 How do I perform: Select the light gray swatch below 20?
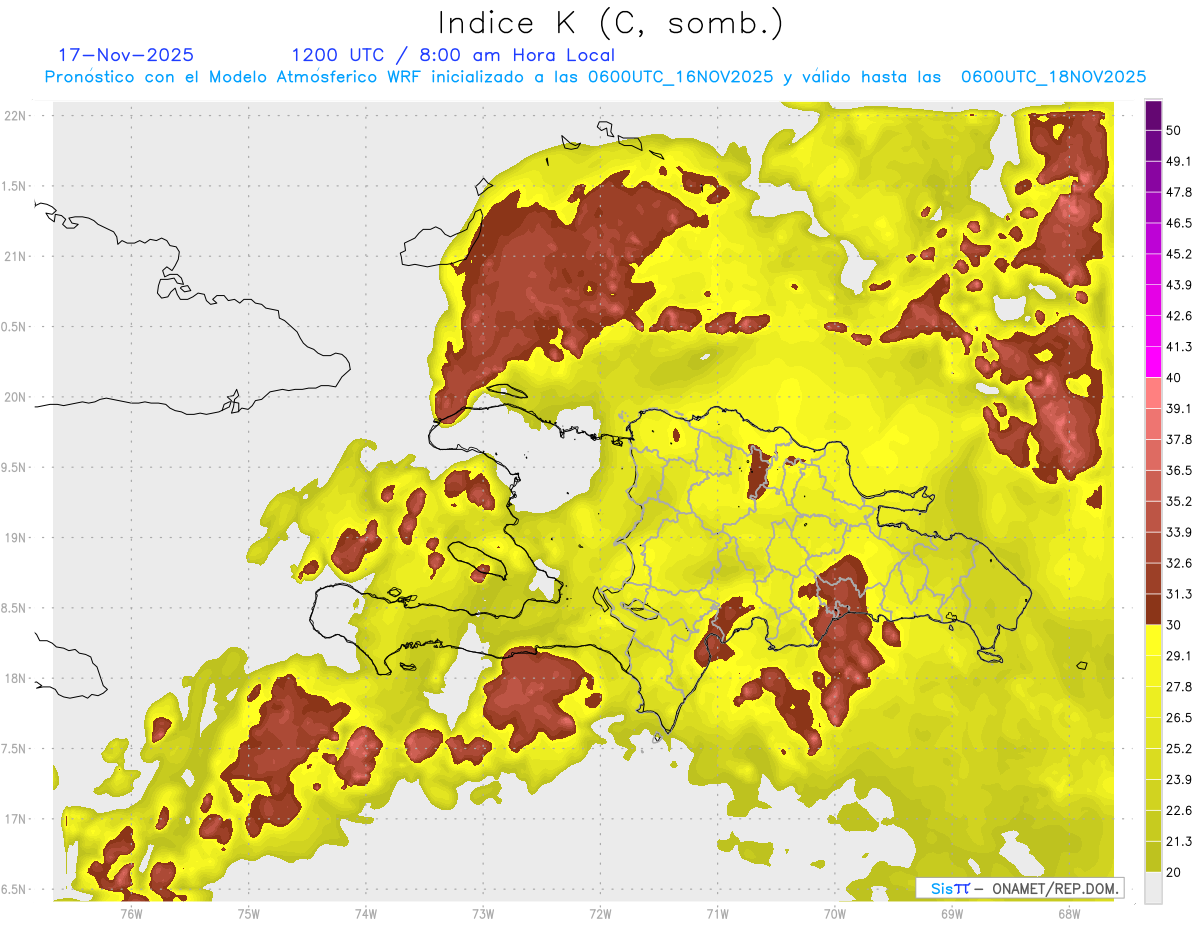[x=1153, y=887]
